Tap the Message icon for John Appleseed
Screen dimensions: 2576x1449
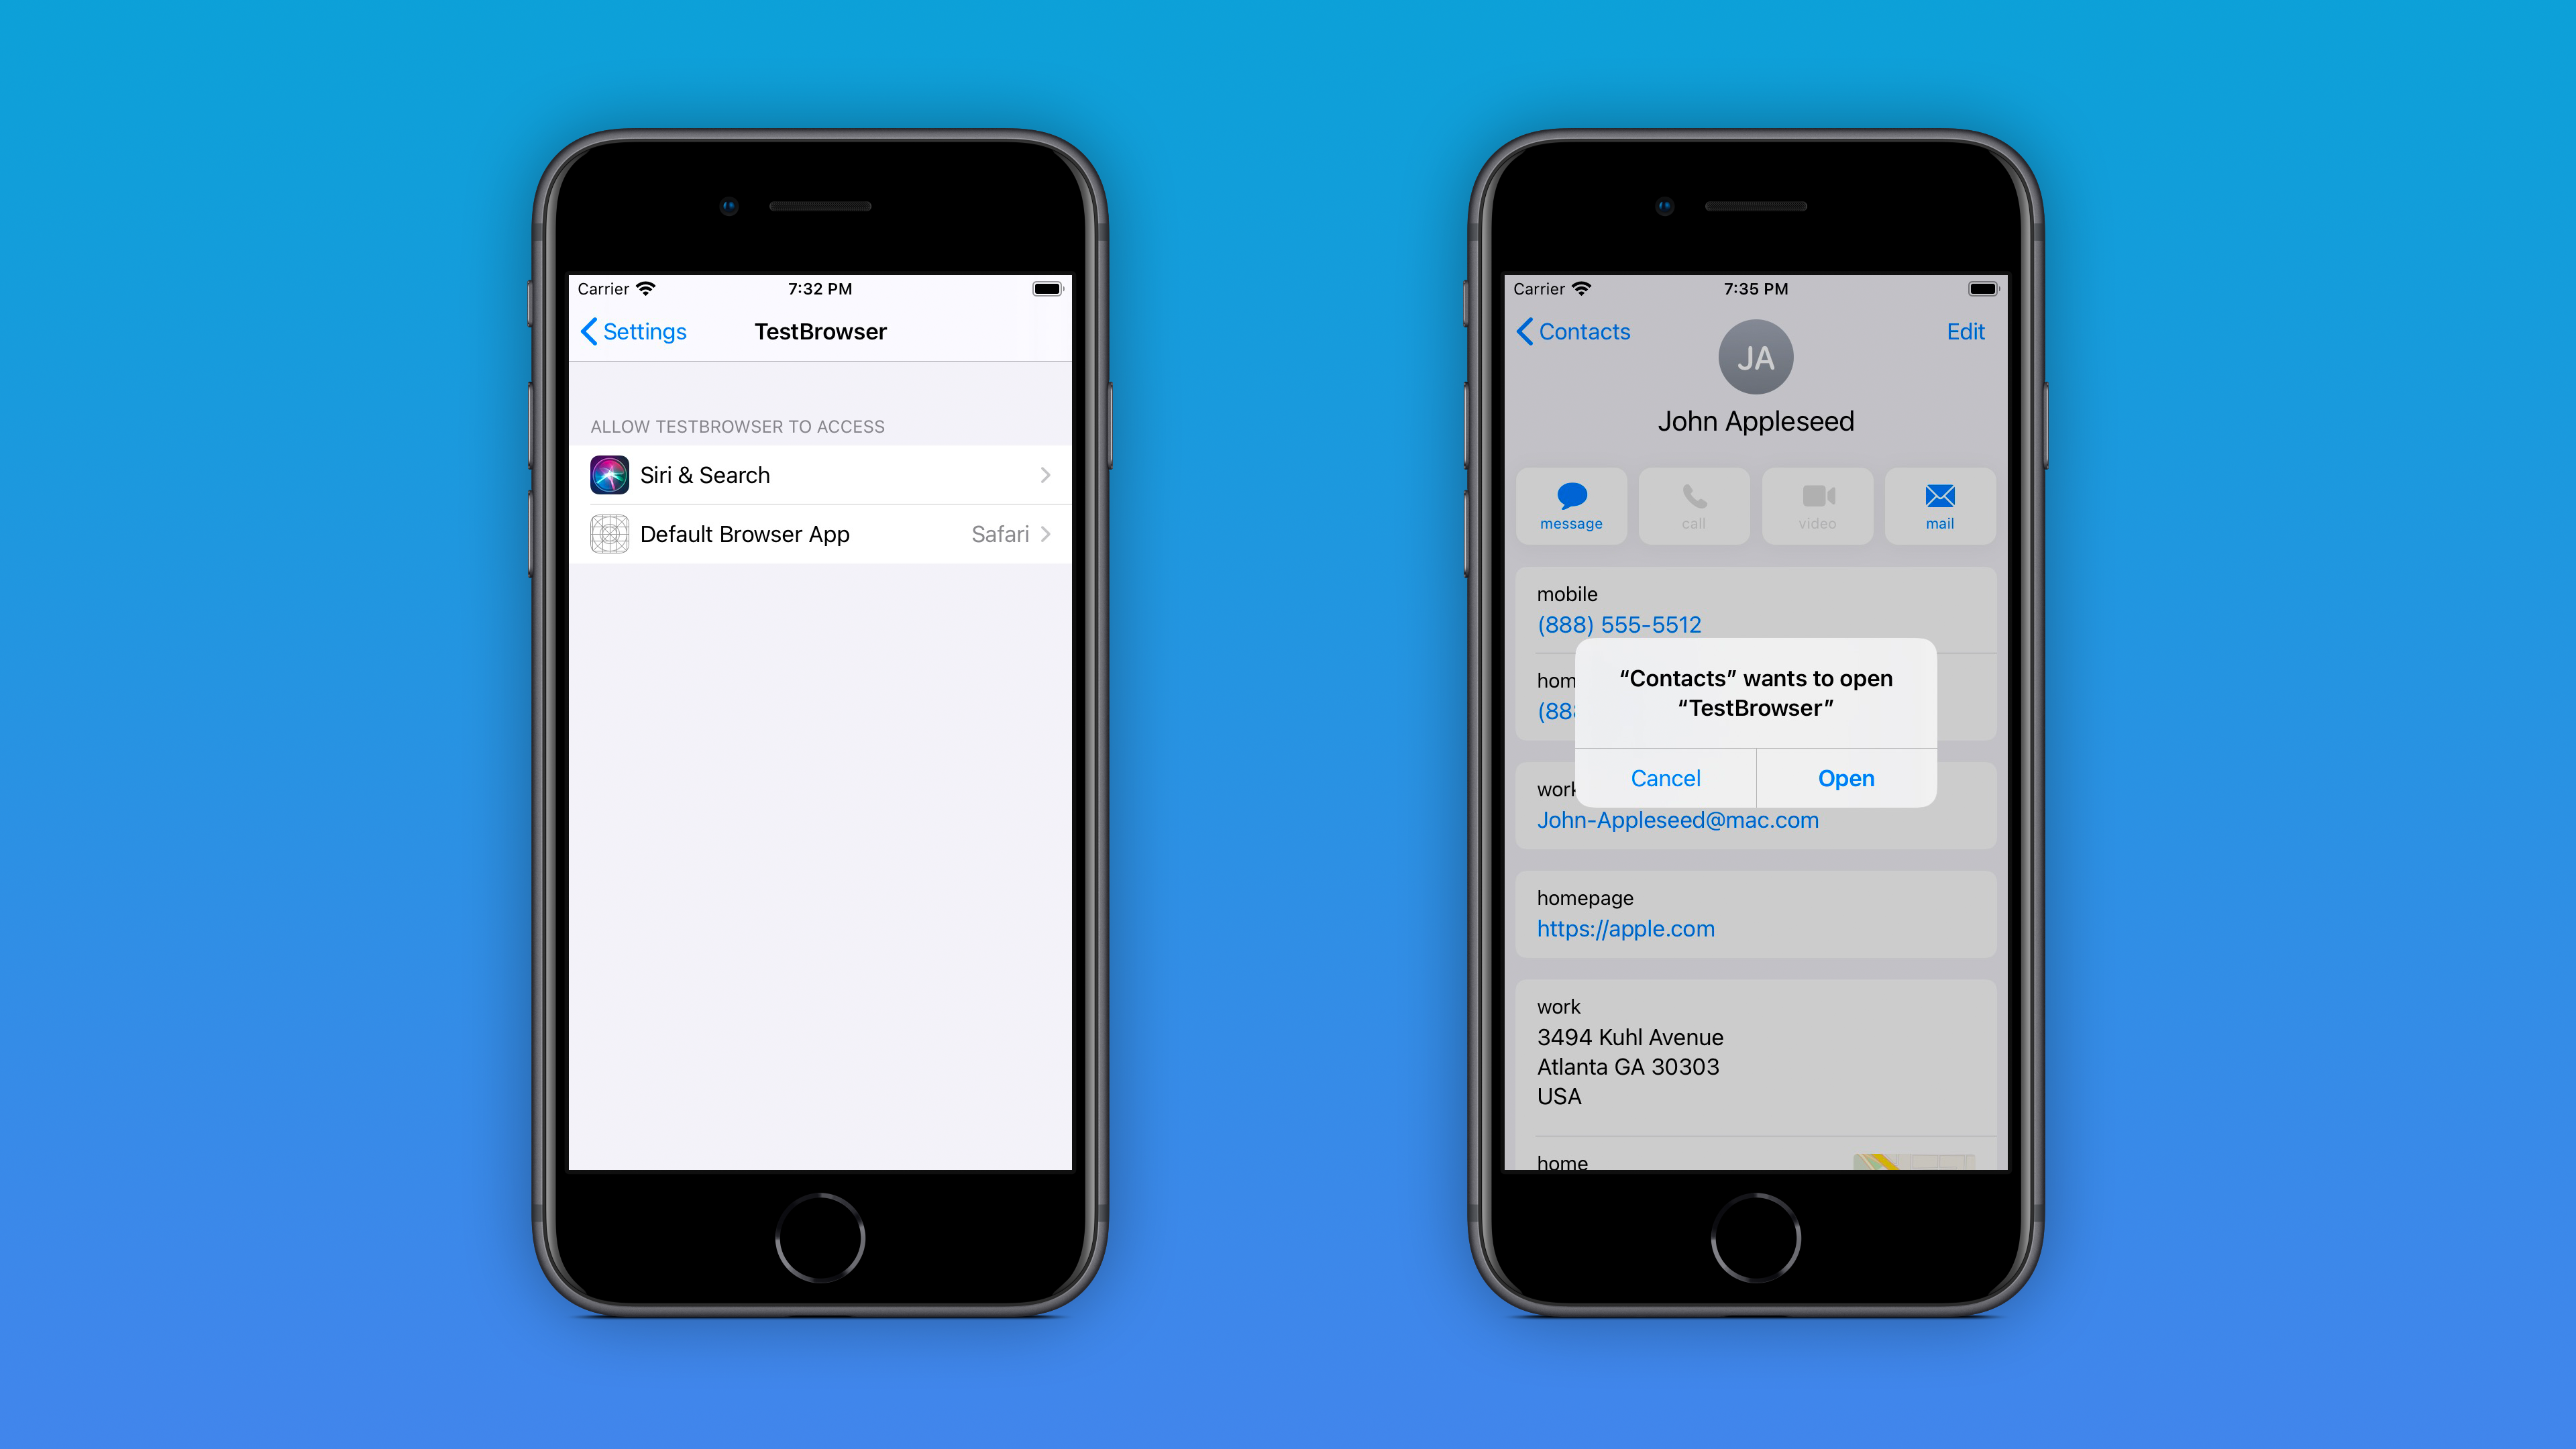tap(1568, 506)
